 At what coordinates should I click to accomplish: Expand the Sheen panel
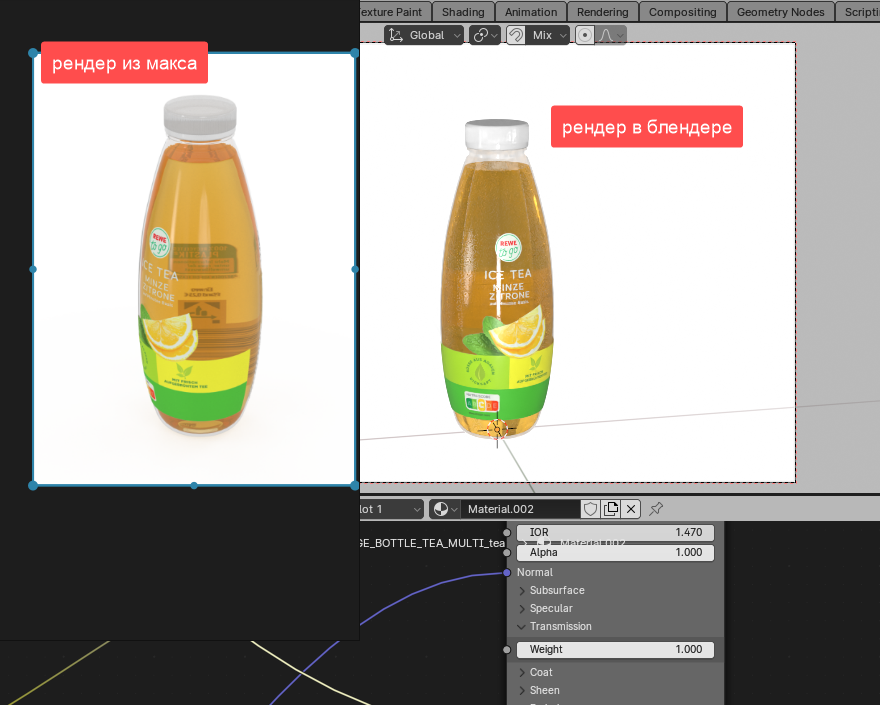pos(539,690)
